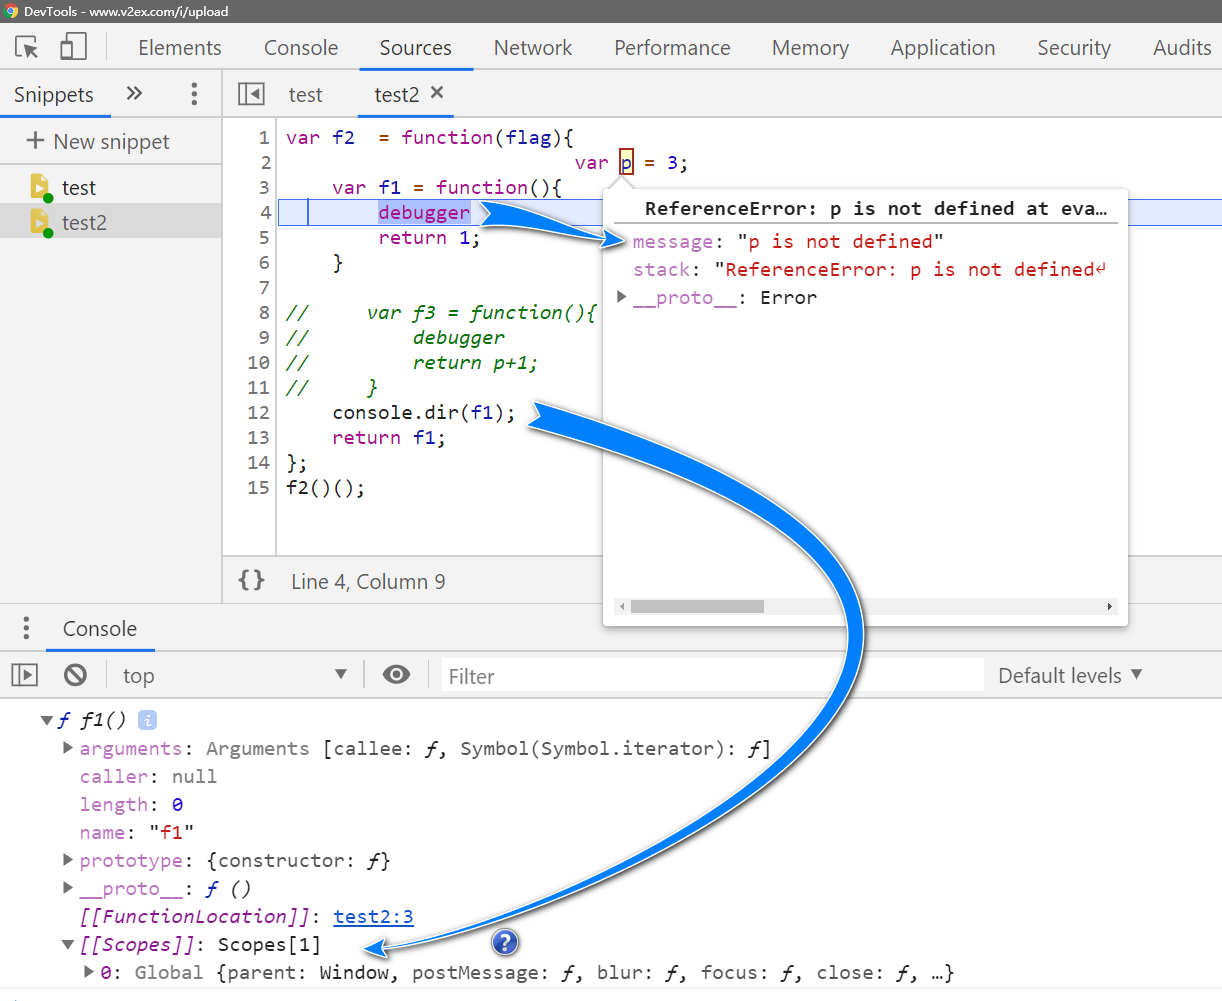Select the Snippets navigator tab
This screenshot has width=1222, height=1001.
click(54, 94)
